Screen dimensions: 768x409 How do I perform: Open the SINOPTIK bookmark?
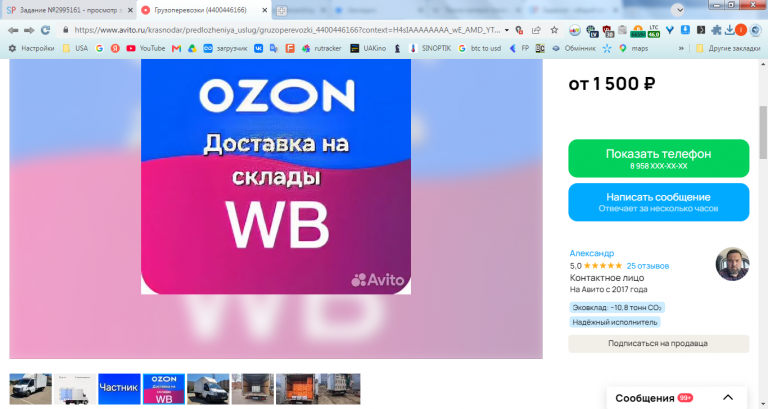pos(430,48)
